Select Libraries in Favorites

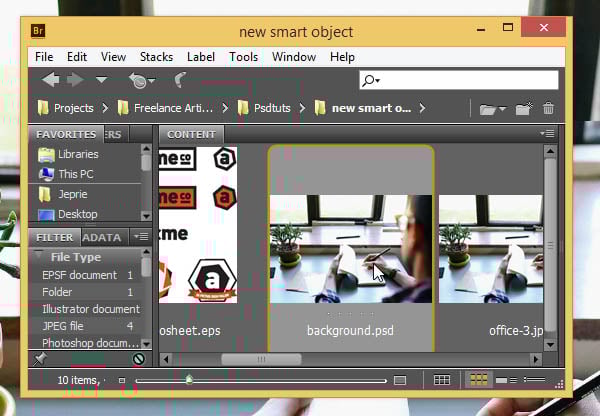coord(68,154)
